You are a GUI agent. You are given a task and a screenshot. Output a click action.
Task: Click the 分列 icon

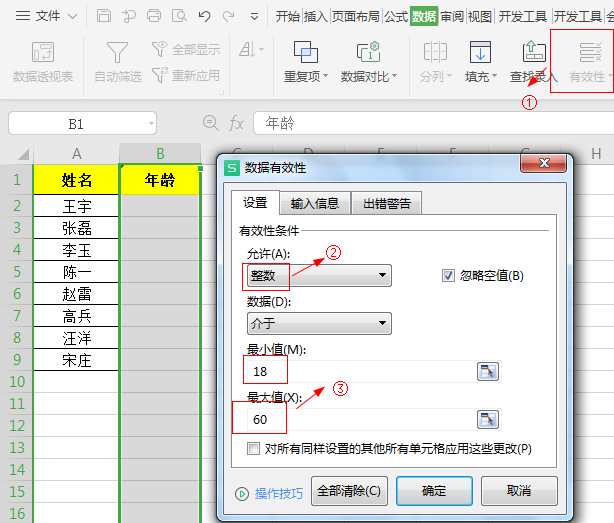click(435, 52)
